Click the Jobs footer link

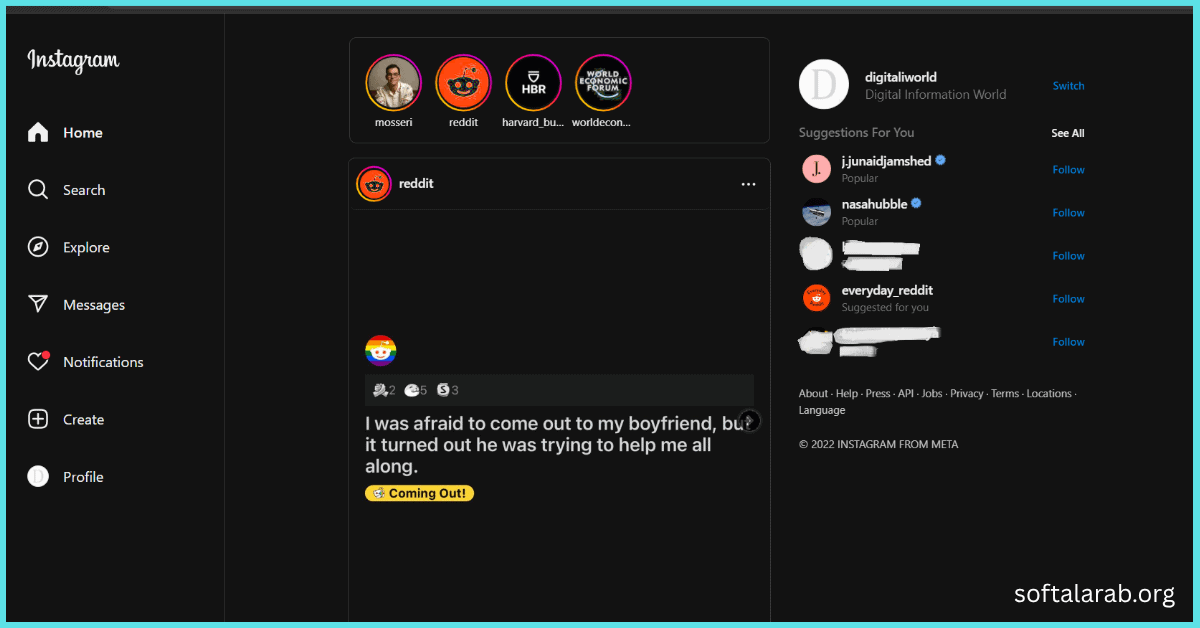pyautogui.click(x=932, y=394)
